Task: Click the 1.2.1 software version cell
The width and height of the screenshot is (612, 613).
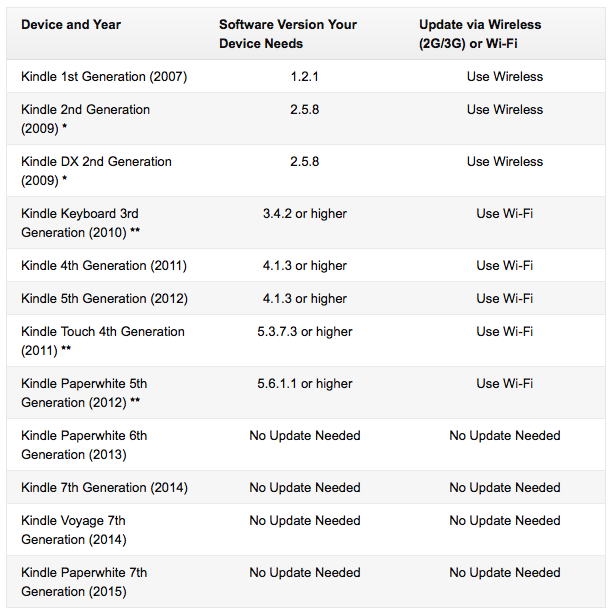Action: point(304,77)
